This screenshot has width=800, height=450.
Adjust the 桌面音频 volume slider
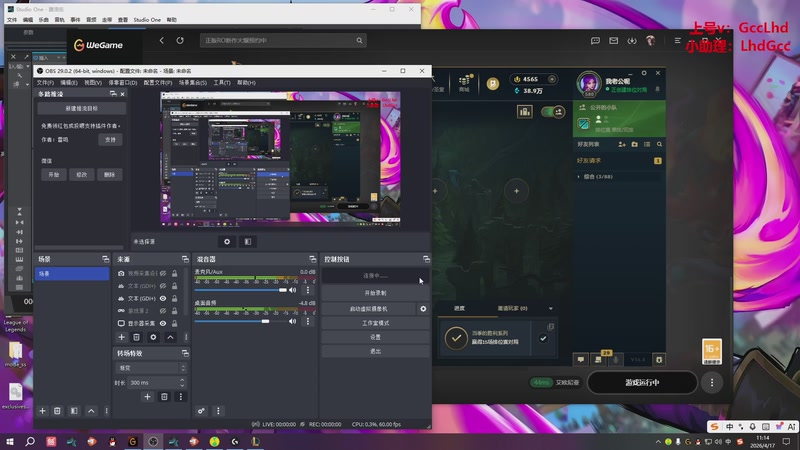pyautogui.click(x=241, y=321)
